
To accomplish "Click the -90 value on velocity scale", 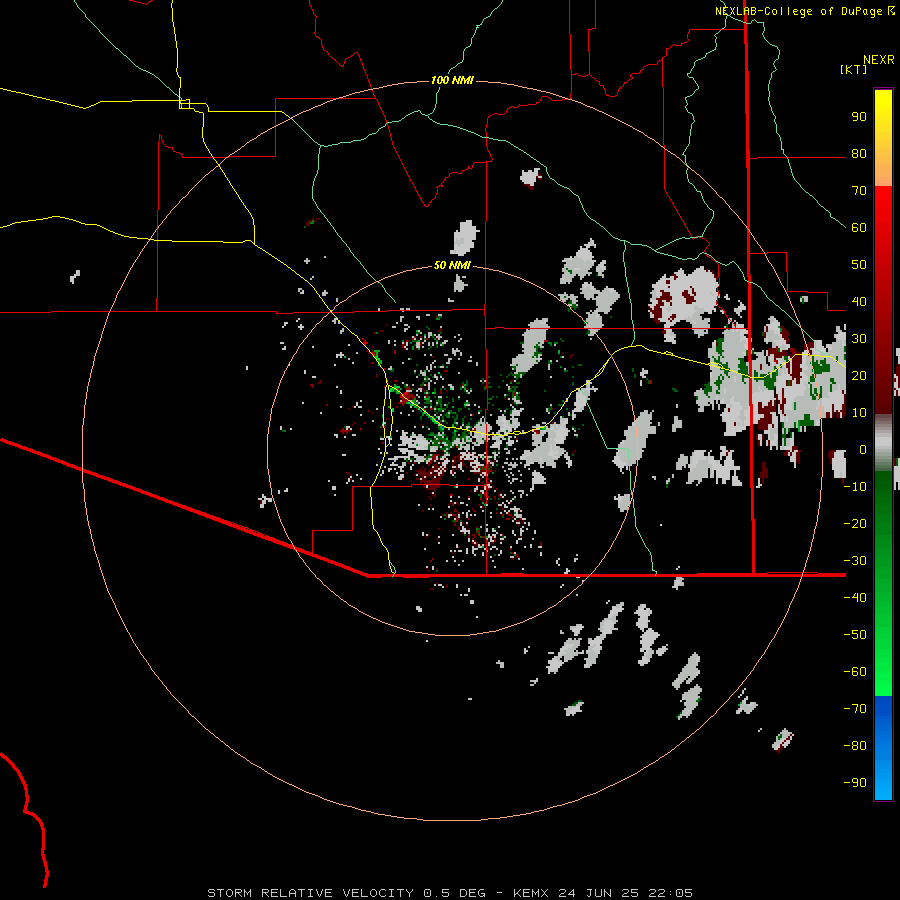I will pyautogui.click(x=855, y=783).
